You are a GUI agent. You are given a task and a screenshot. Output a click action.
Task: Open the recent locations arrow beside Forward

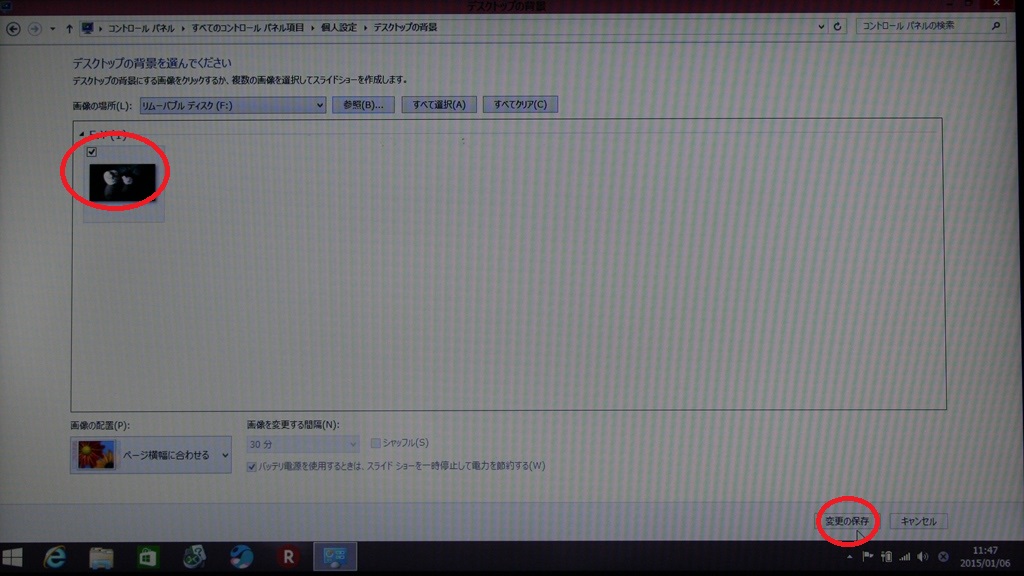tap(53, 29)
